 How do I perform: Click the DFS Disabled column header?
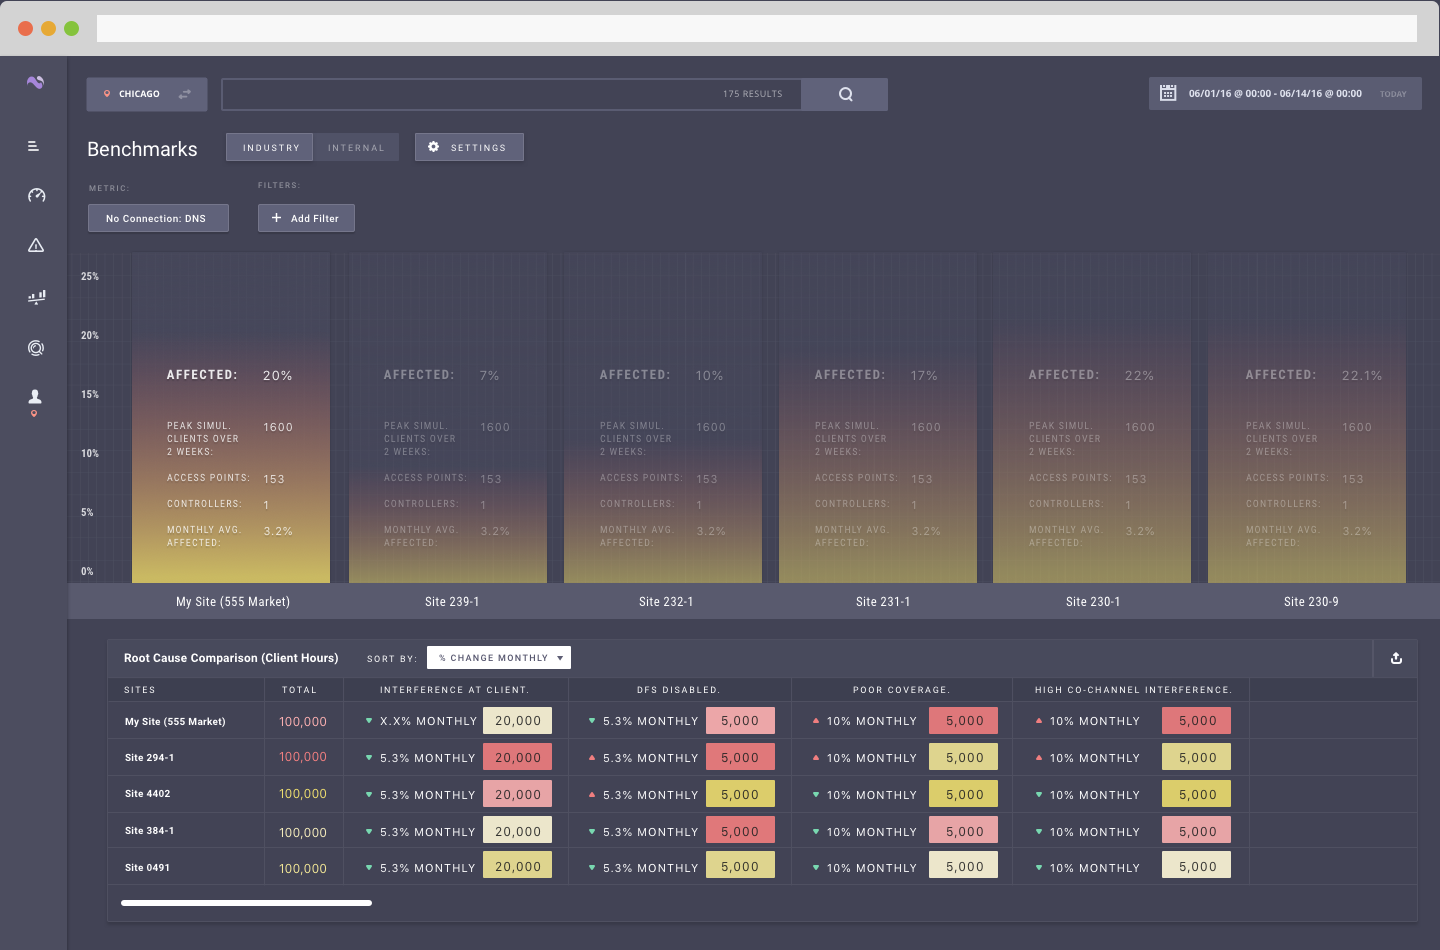(678, 690)
